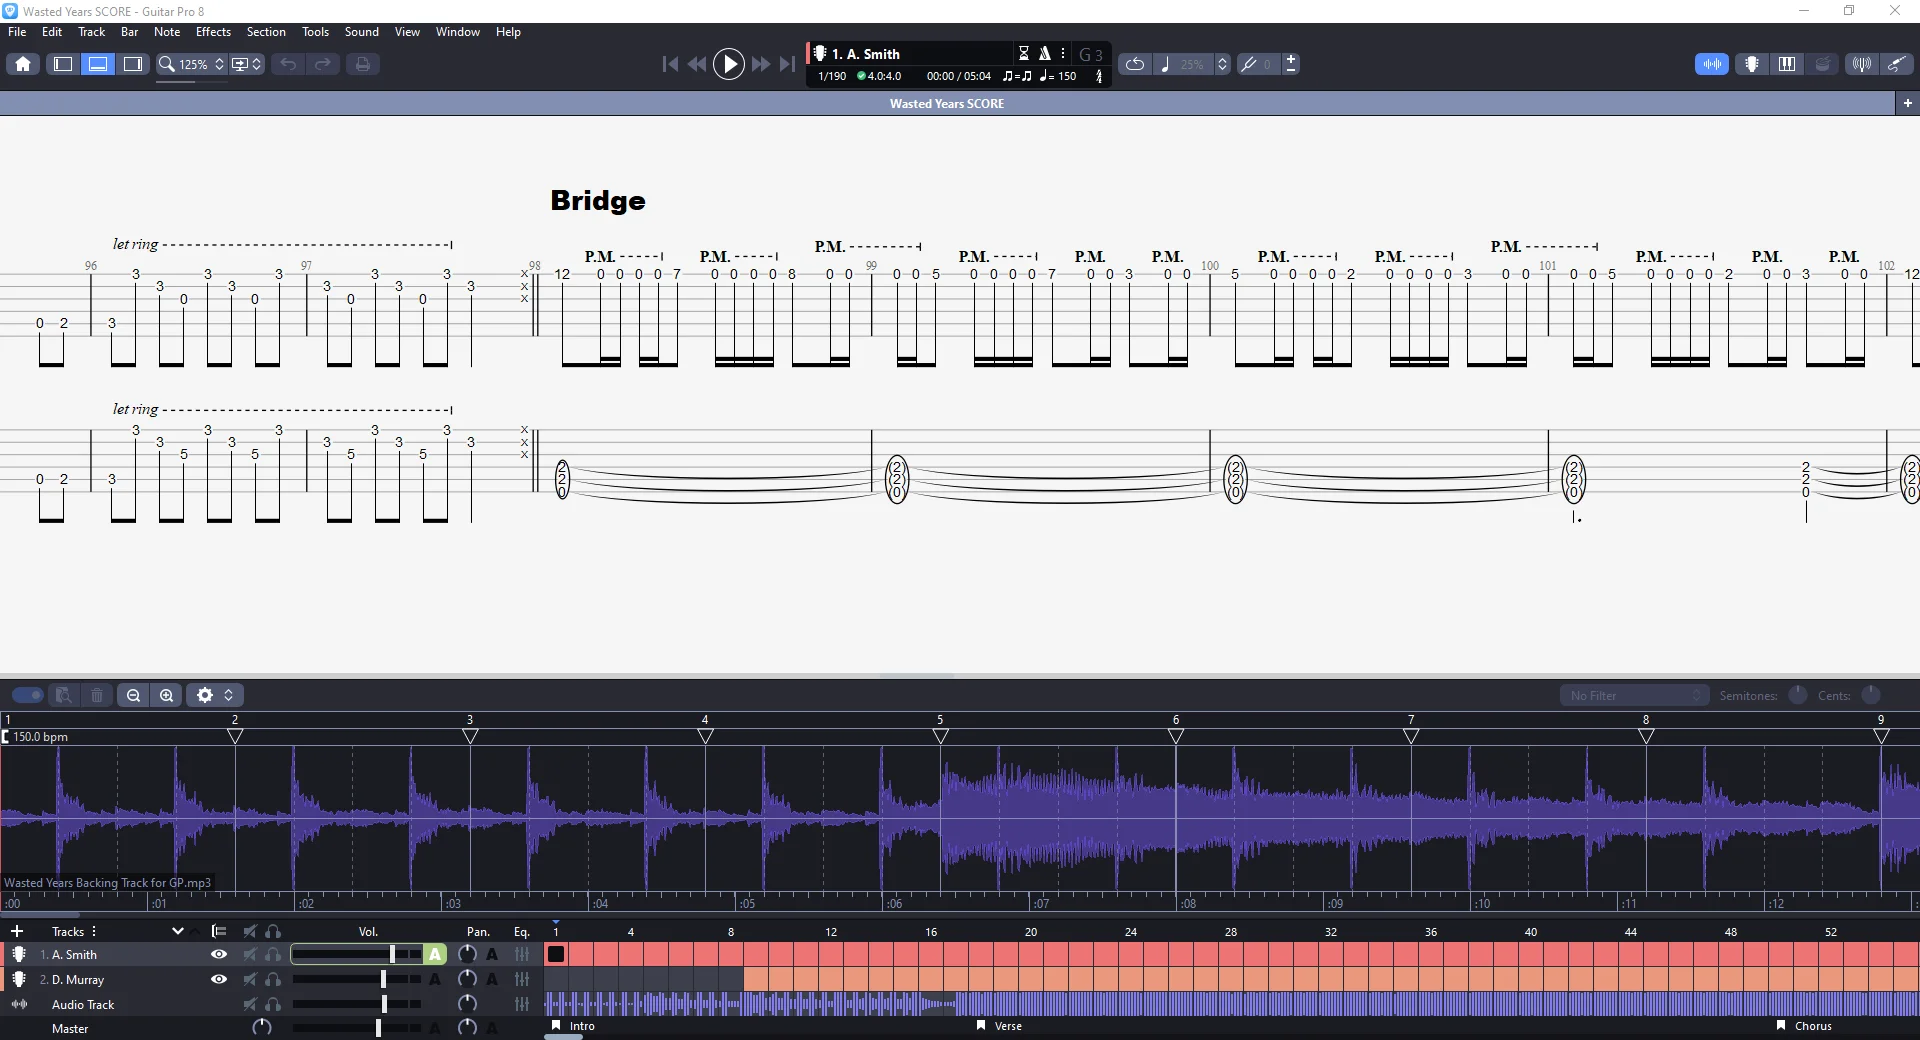Viewport: 1920px width, 1040px height.
Task: Open the Sound menu
Action: (x=362, y=32)
